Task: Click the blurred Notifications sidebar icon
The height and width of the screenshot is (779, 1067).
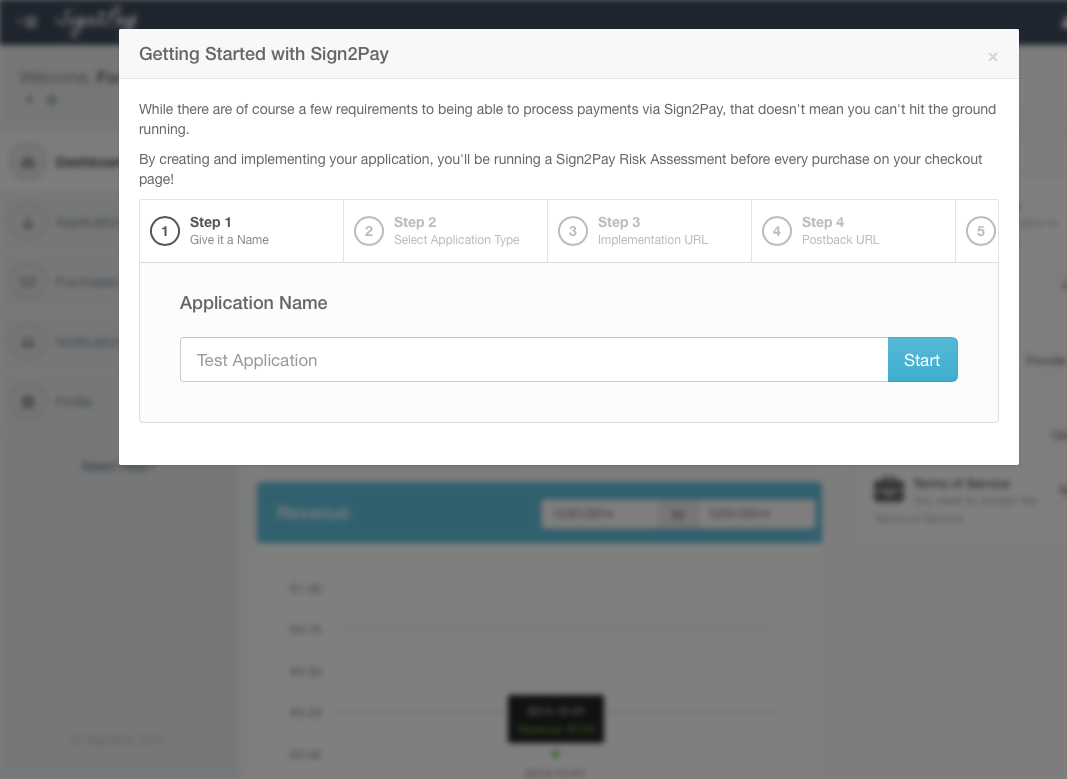Action: coord(28,342)
